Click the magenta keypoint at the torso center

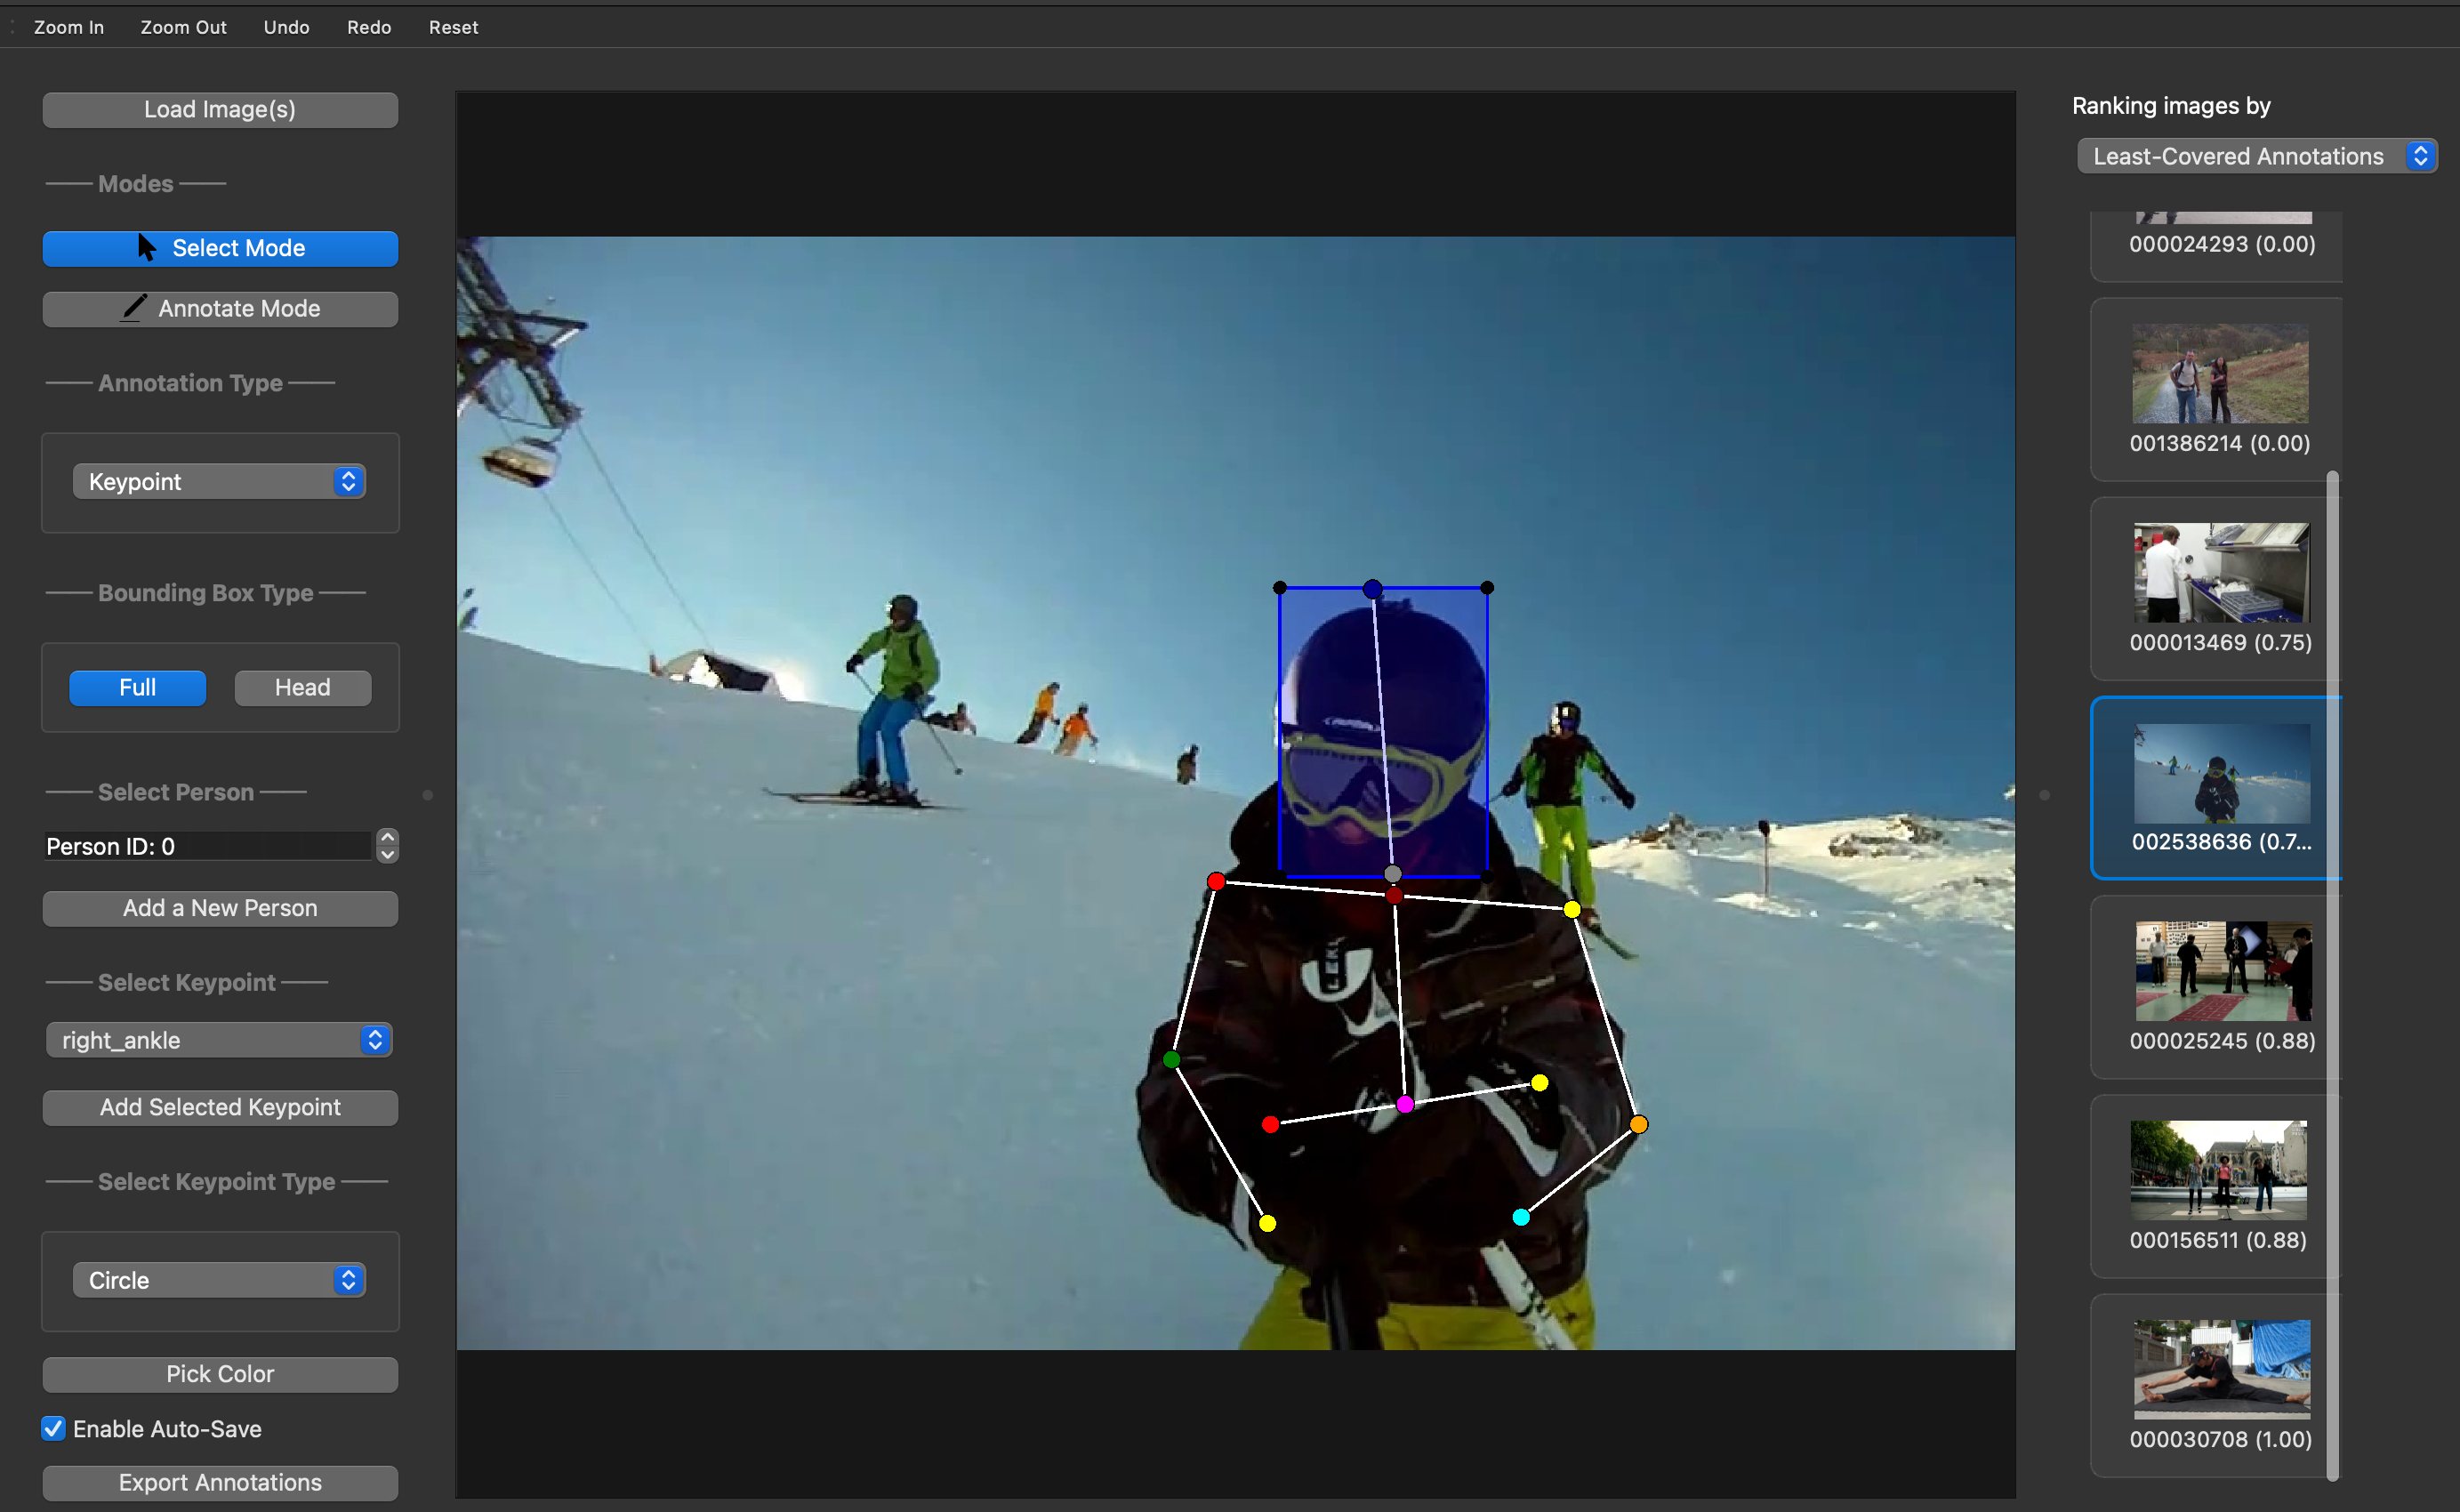(1405, 1104)
